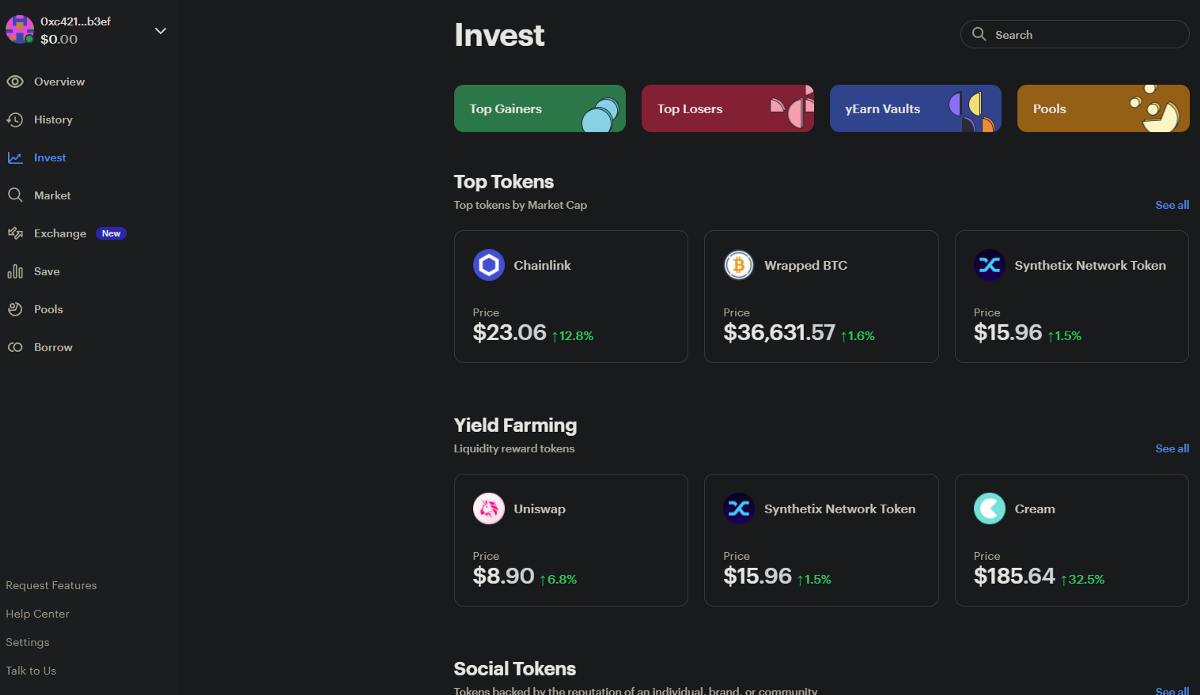
Task: Click the Chainlink token logo icon
Action: pos(489,265)
